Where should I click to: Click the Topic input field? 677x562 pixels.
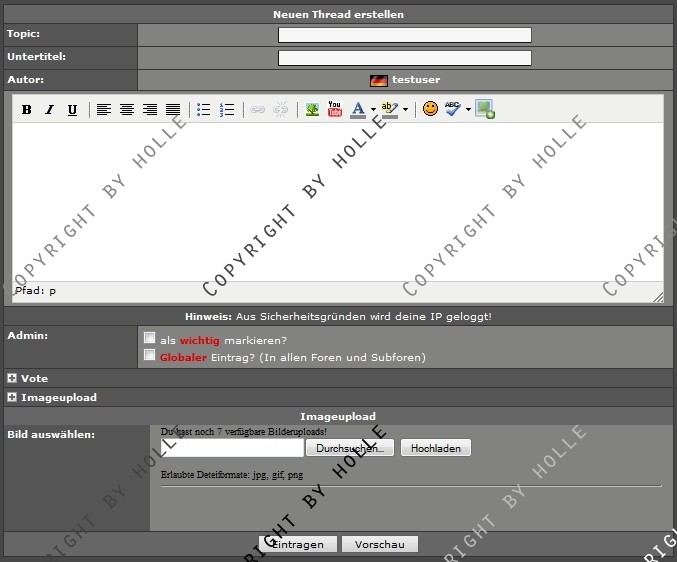coord(405,35)
